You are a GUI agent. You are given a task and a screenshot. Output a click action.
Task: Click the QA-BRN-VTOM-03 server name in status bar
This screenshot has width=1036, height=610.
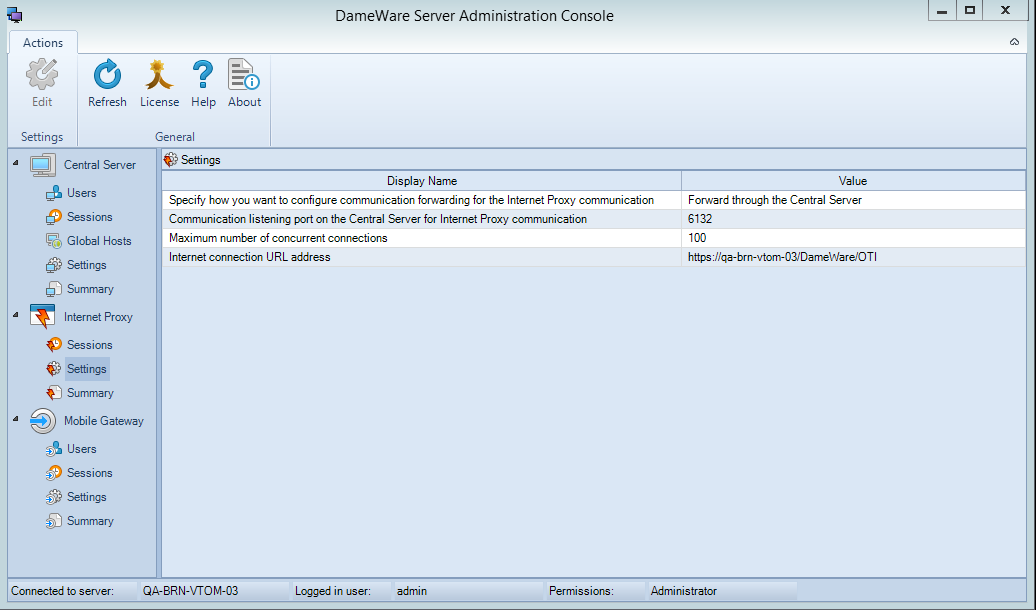tap(190, 591)
